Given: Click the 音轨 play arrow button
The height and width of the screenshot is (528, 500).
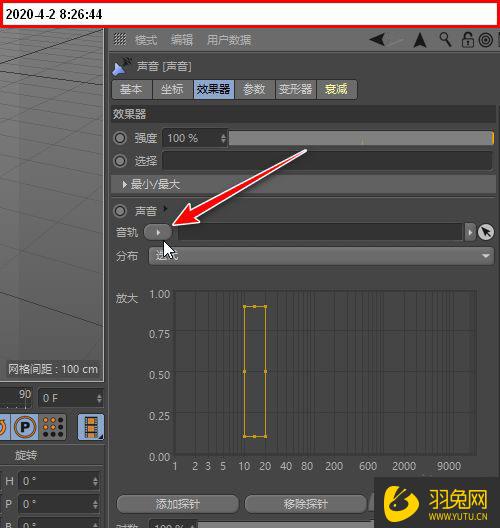Looking at the screenshot, I should 158,232.
